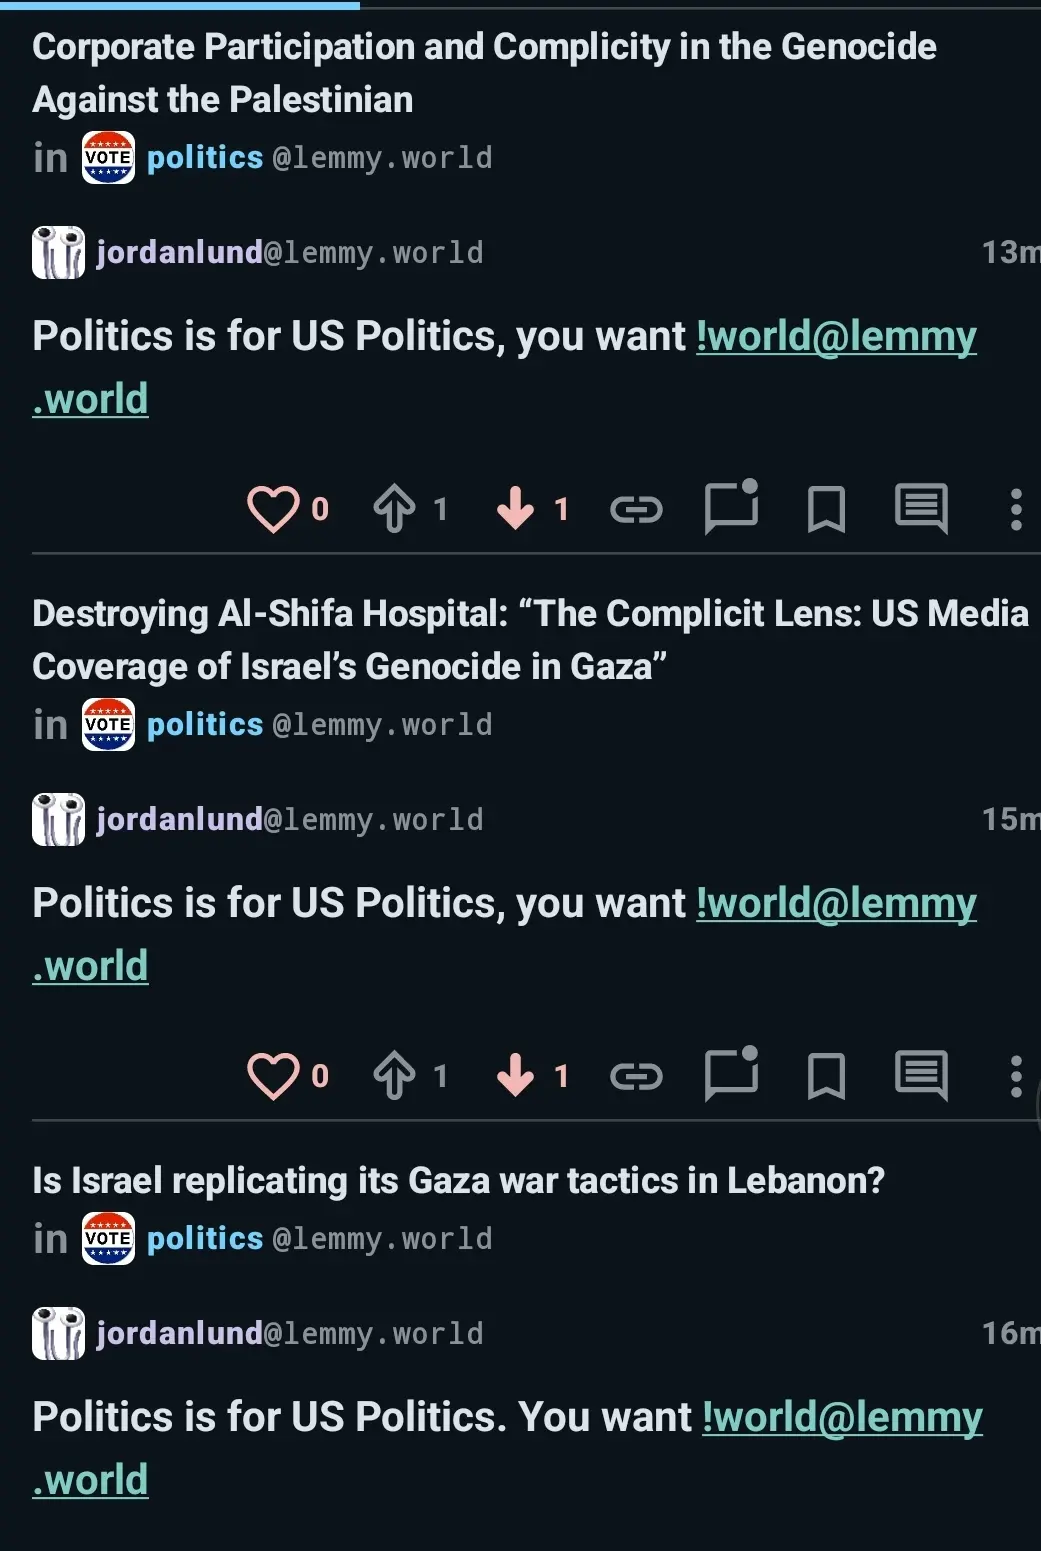Reply to the 15m comment

(x=731, y=1075)
